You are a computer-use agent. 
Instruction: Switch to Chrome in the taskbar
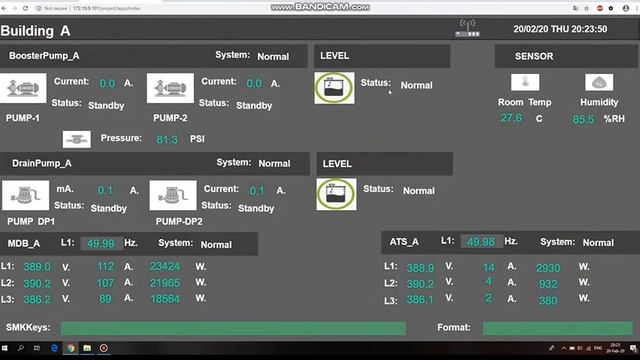coord(71,348)
